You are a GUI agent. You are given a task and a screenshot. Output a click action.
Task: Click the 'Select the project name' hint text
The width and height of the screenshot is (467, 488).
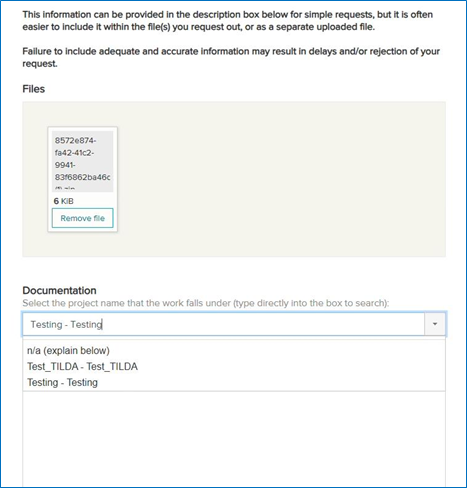(206, 303)
